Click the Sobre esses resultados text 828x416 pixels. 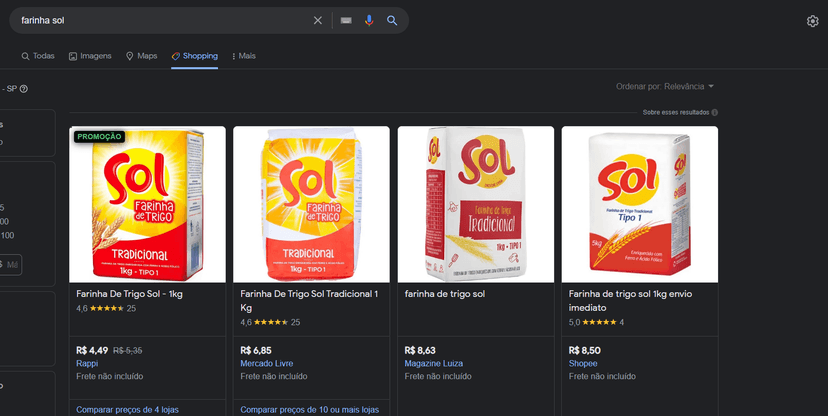click(x=676, y=112)
